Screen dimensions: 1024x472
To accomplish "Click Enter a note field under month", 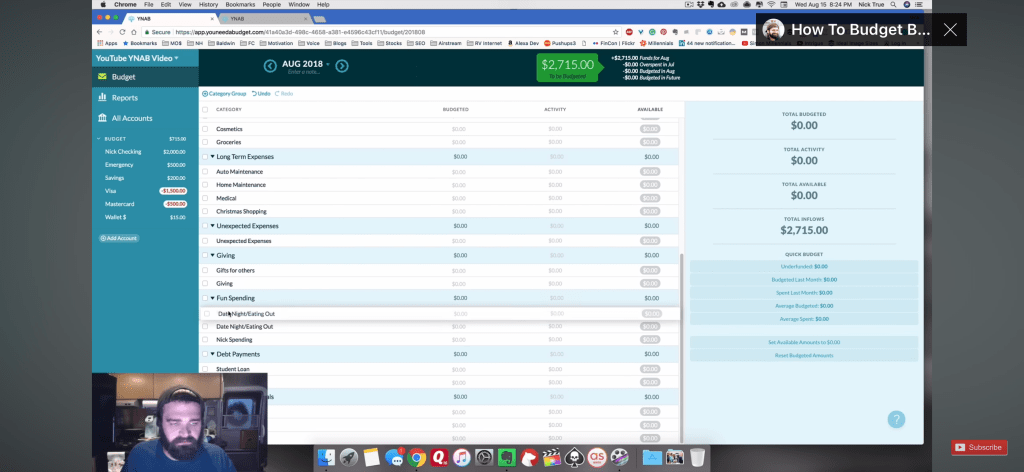I will 303,72.
